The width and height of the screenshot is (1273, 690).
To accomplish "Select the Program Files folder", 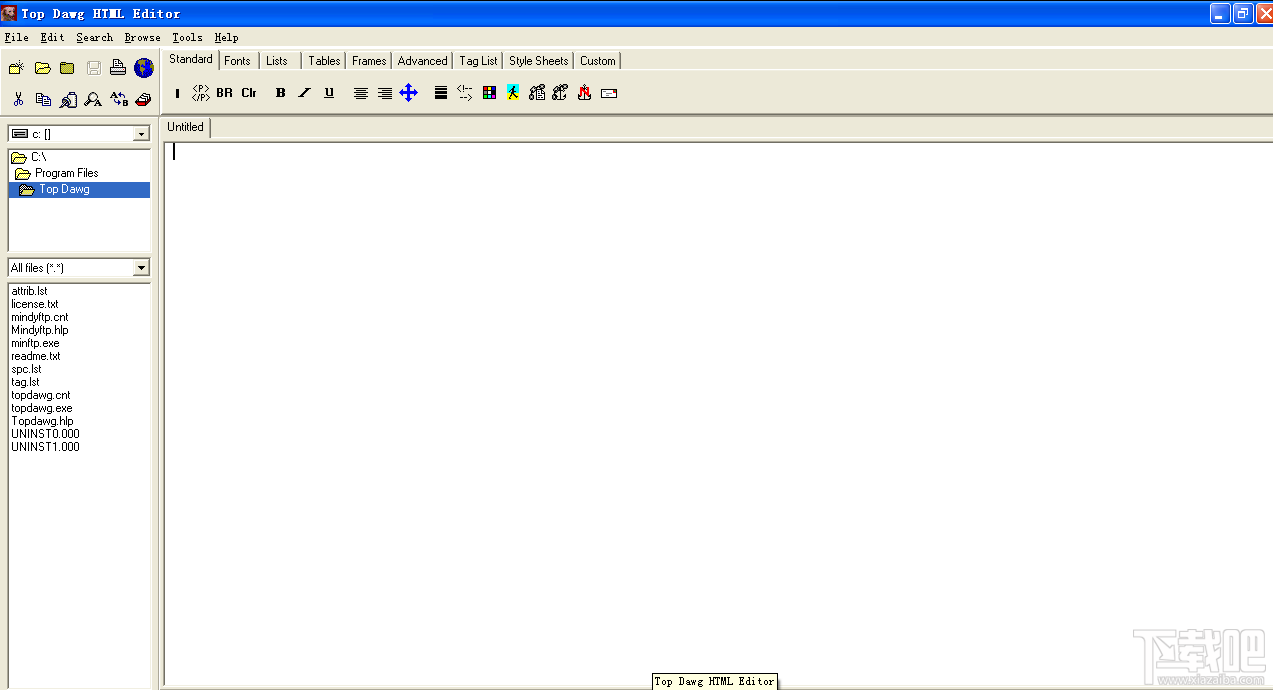I will coord(66,173).
